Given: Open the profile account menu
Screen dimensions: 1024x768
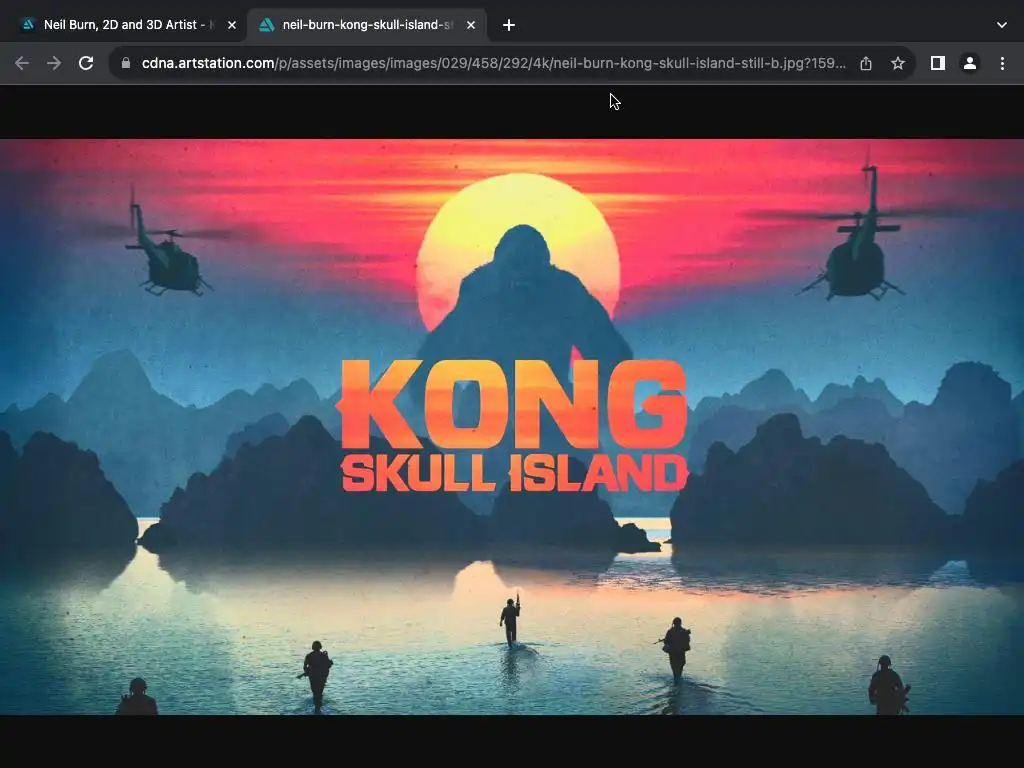Looking at the screenshot, I should click(x=970, y=63).
